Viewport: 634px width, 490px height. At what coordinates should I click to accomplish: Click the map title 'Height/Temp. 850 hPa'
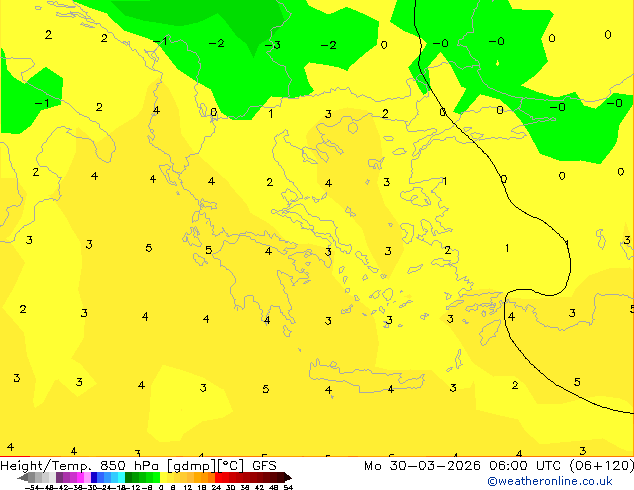[80, 466]
